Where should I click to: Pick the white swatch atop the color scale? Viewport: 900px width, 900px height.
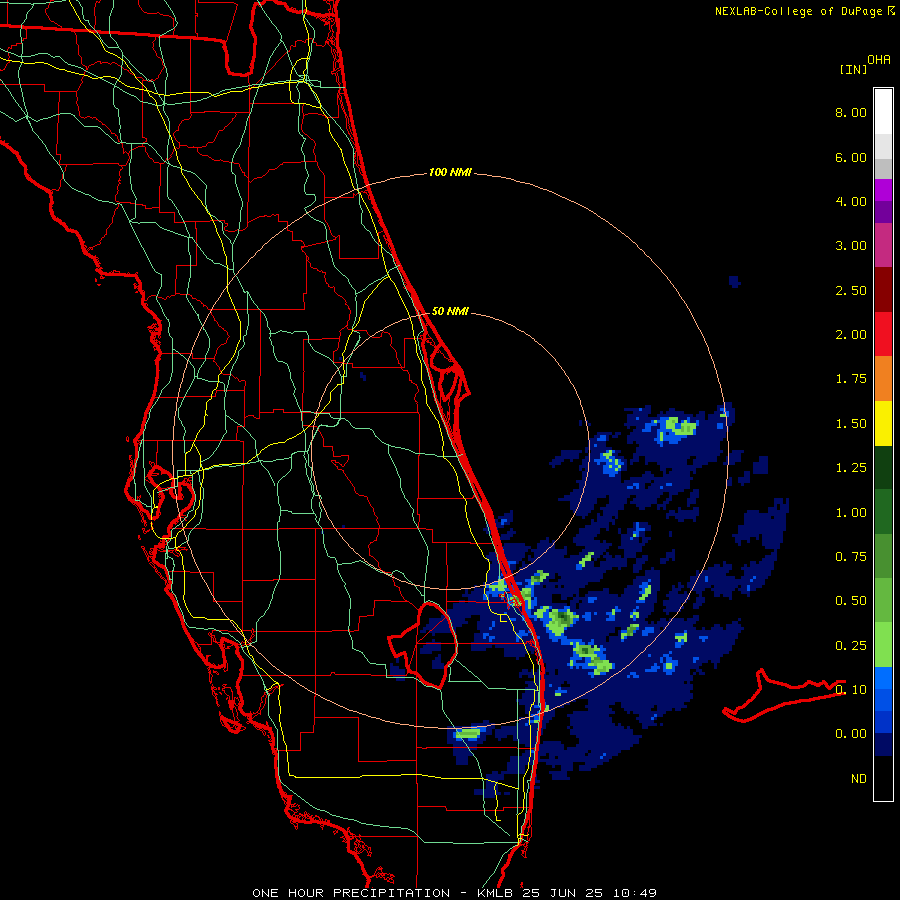[x=883, y=111]
